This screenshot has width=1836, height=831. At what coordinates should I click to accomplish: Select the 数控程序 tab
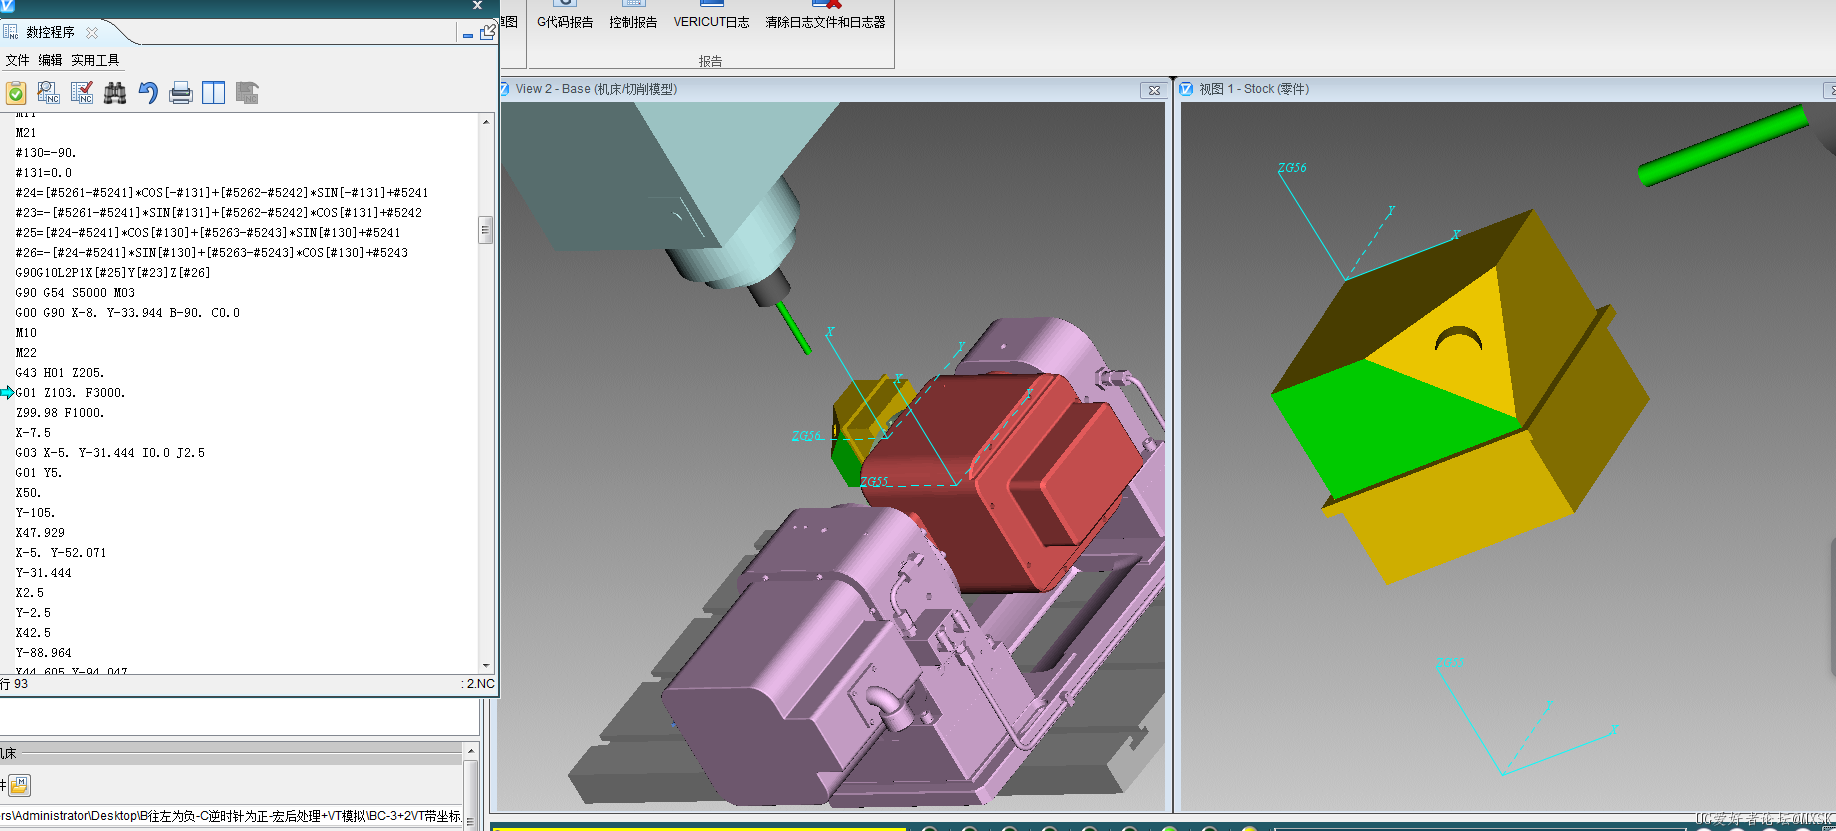50,32
